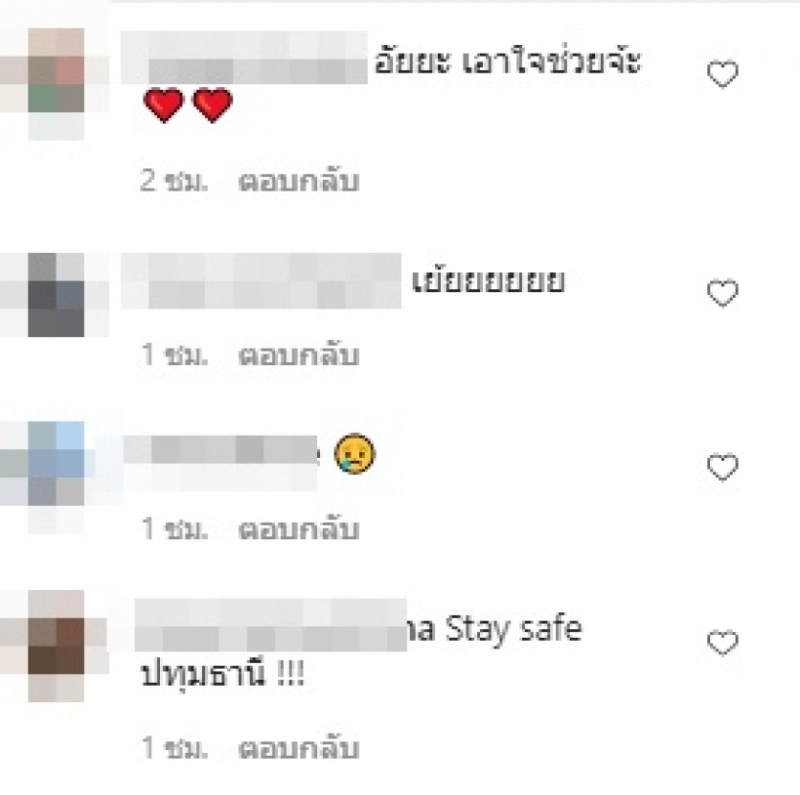
Task: Click '1 ชม.' timestamp under crying emoji comment
Action: (174, 529)
